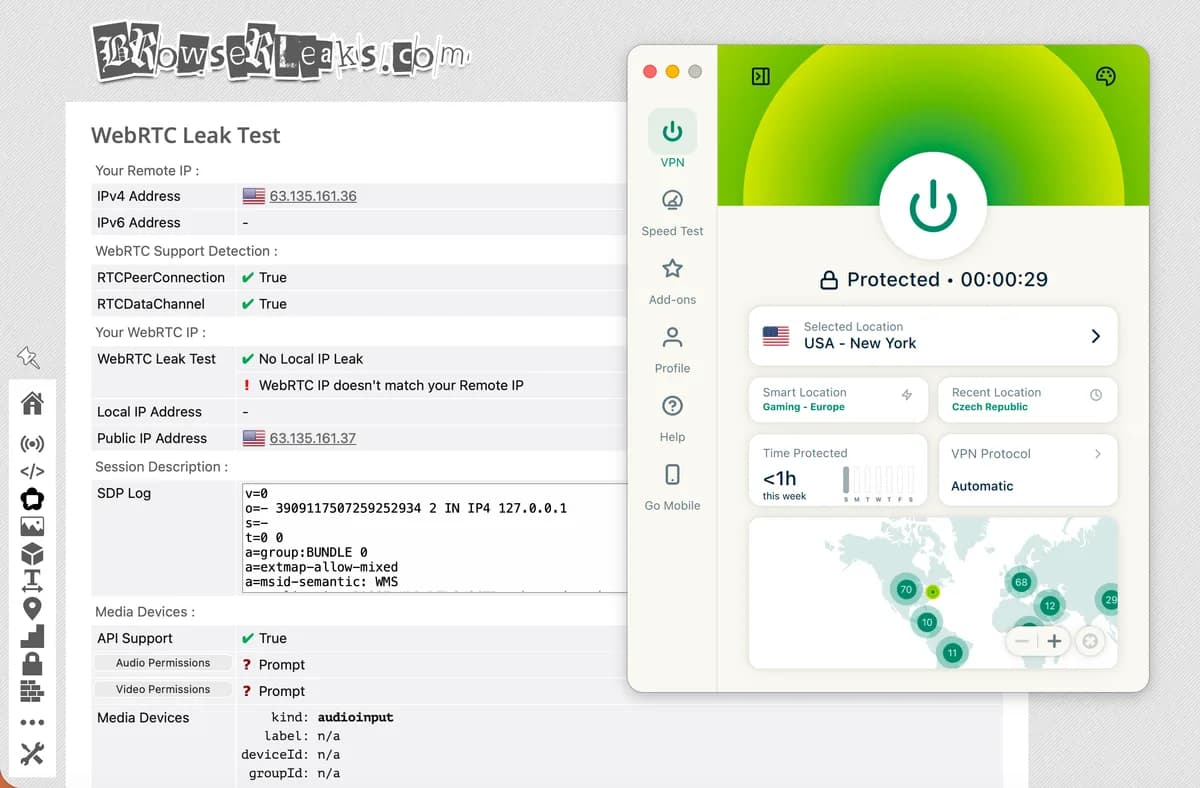Select "WebRTC IP doesn't match your Remote IP"
This screenshot has width=1200, height=788.
pyautogui.click(x=391, y=385)
